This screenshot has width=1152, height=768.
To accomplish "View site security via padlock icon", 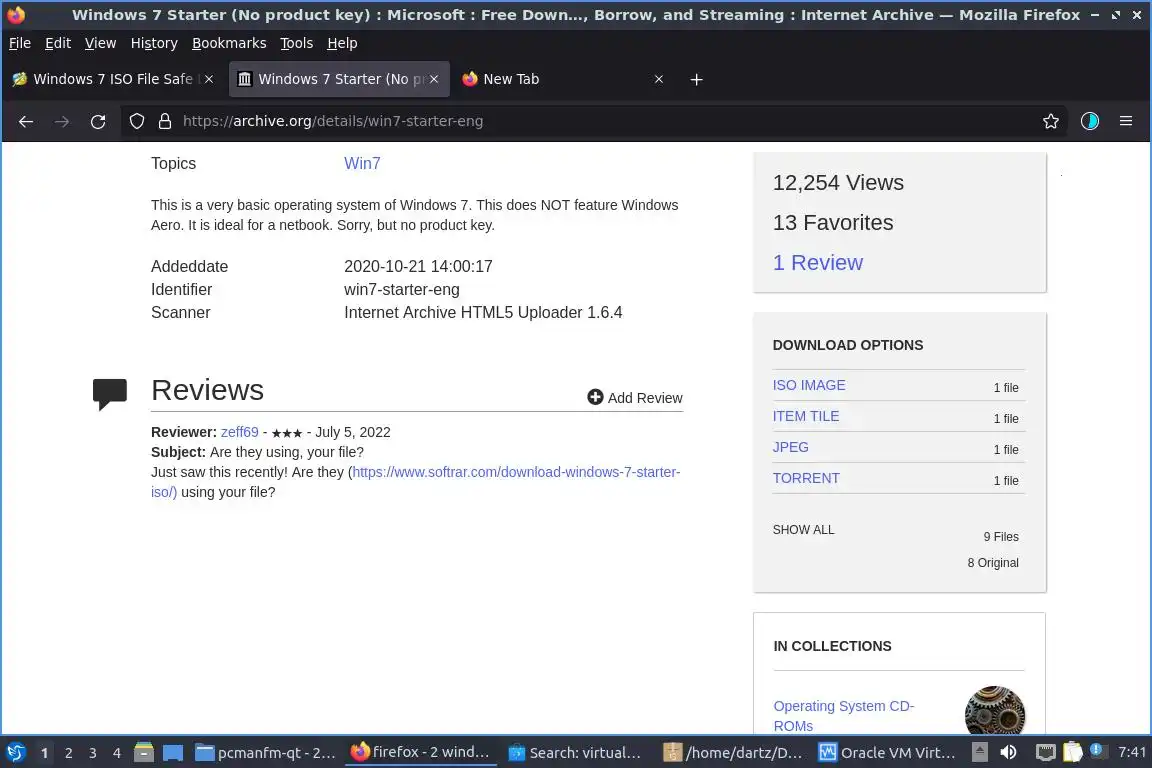I will 165,121.
